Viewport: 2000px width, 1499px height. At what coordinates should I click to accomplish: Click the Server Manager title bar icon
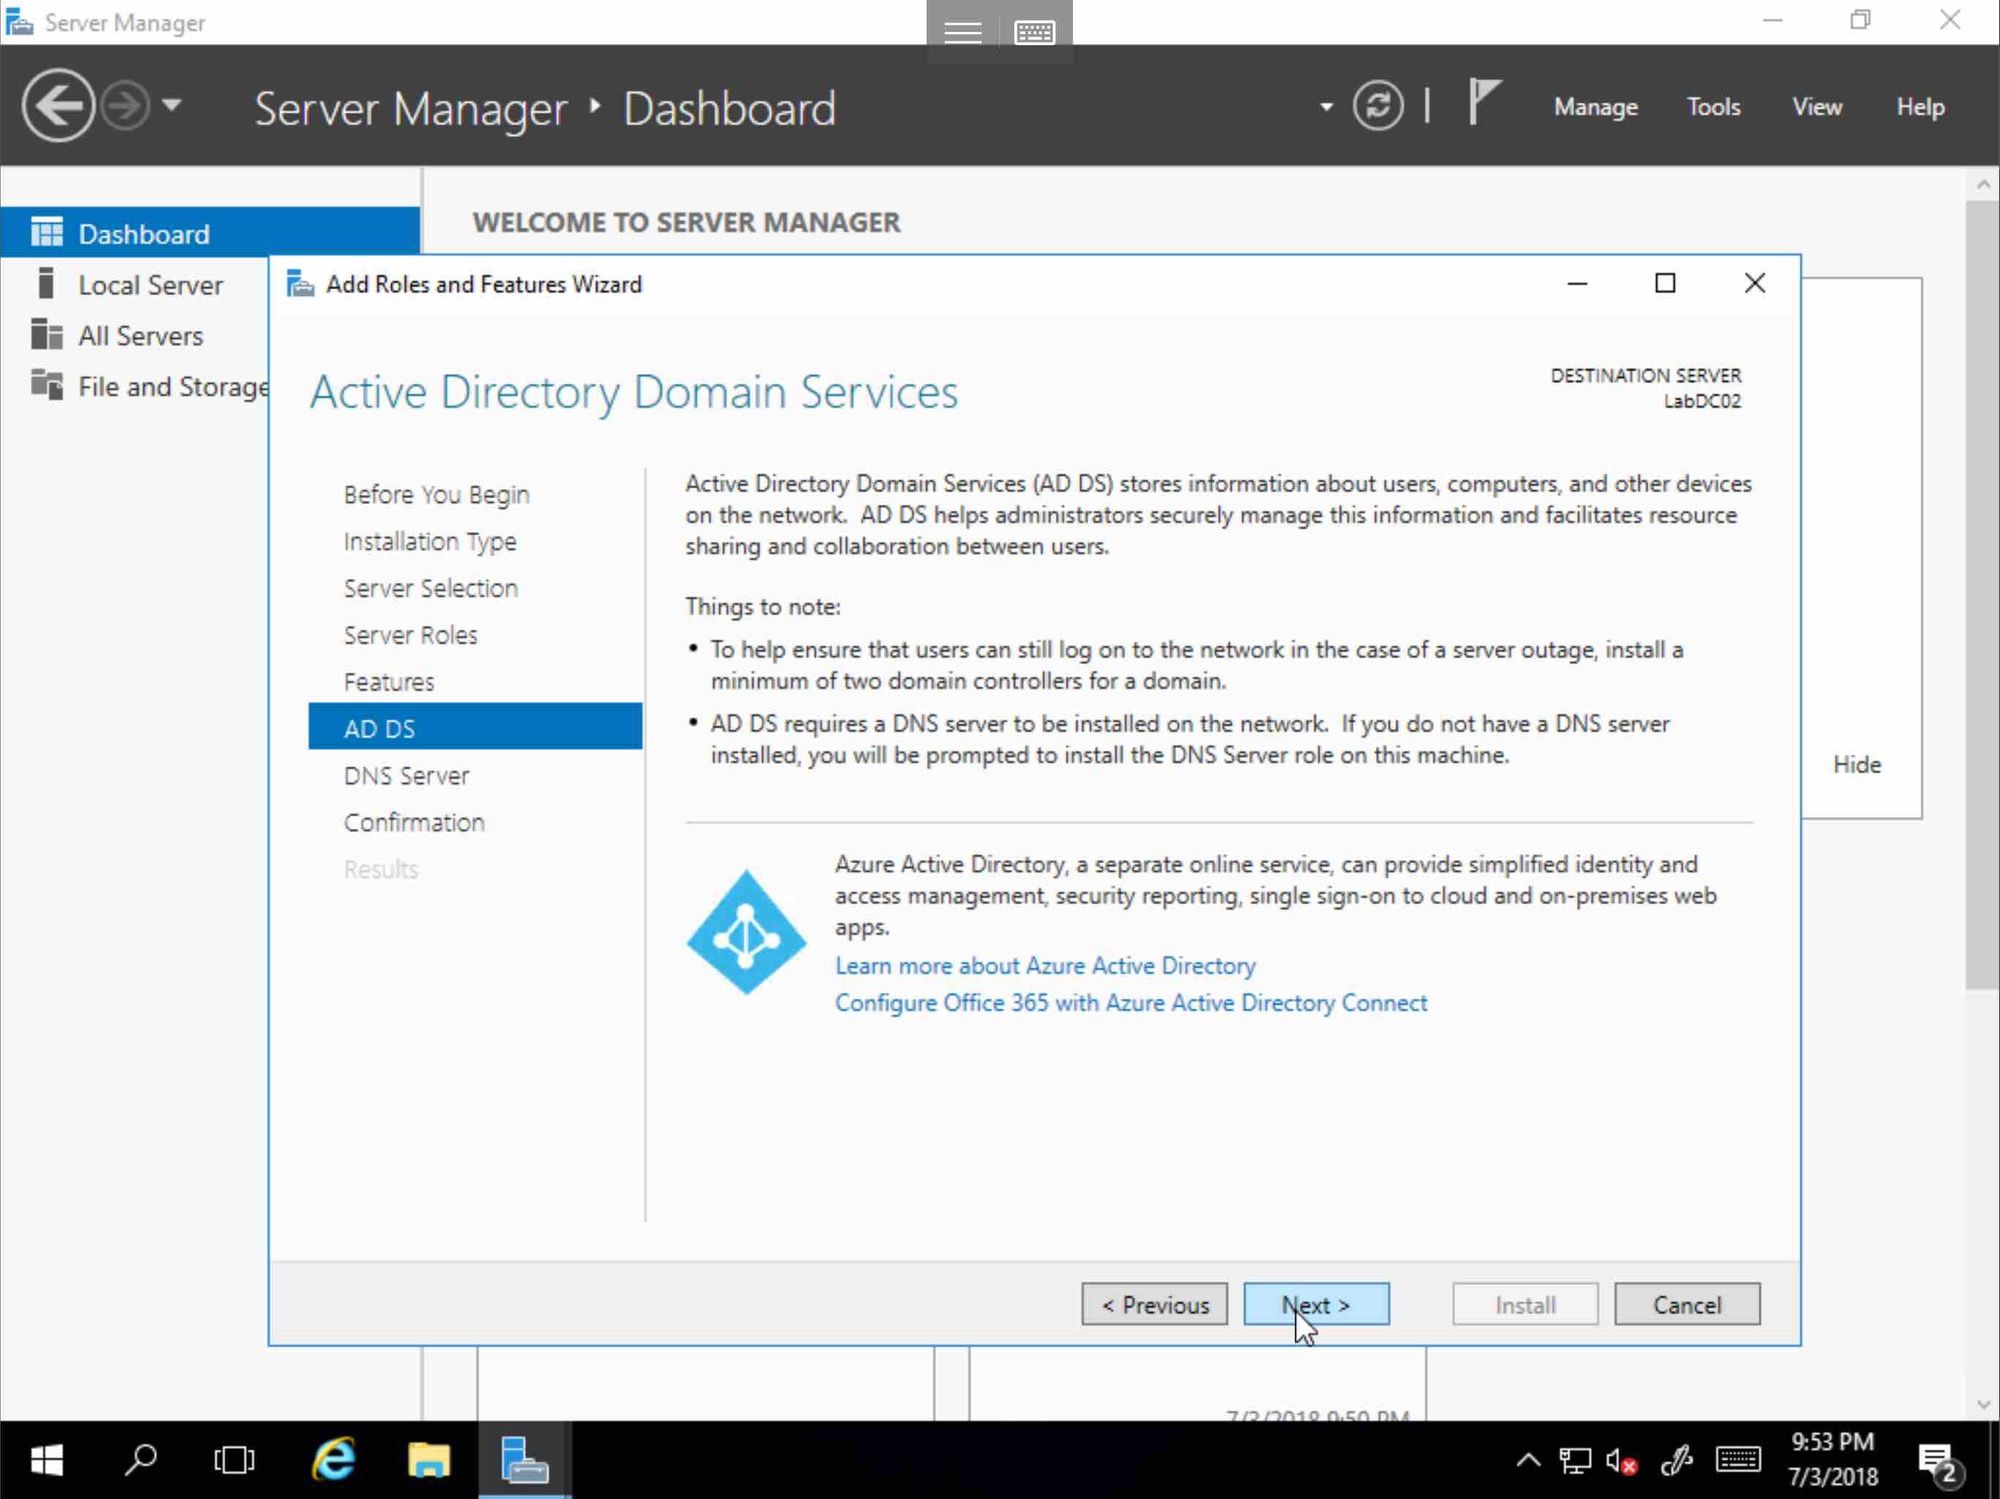tap(19, 22)
